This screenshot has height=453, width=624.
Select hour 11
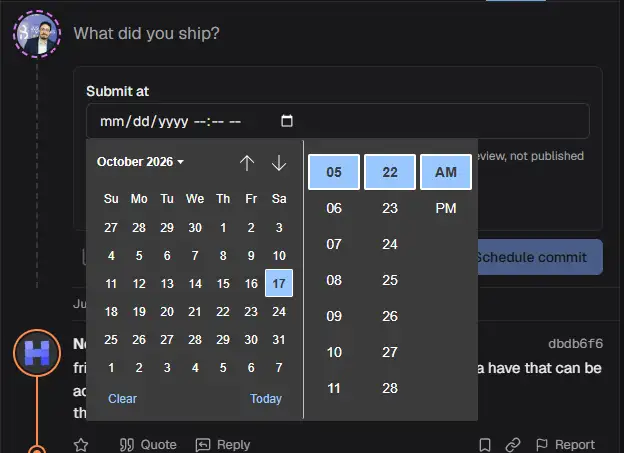click(x=334, y=388)
